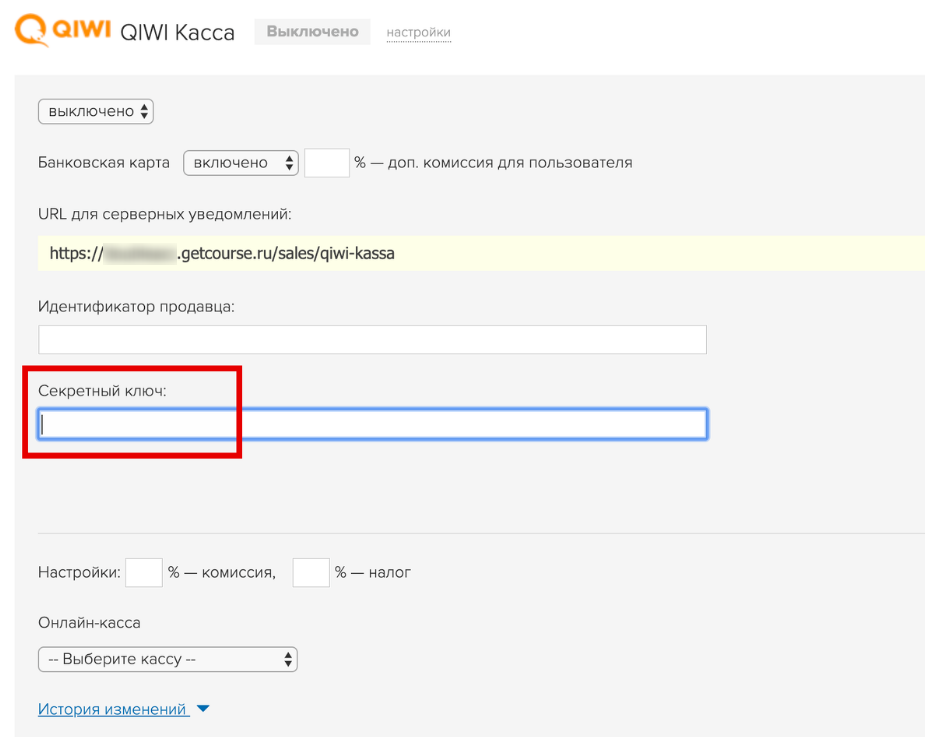This screenshot has height=737, width=925.
Task: Click the server notification URL field
Action: pos(481,253)
